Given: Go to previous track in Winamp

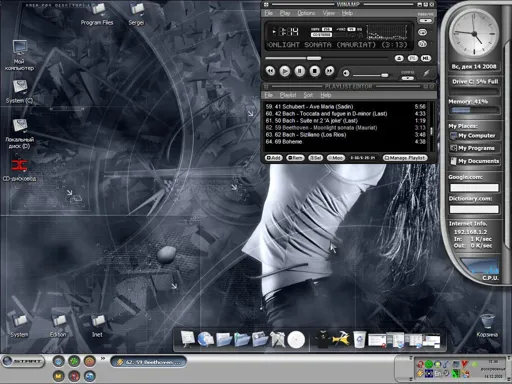Looking at the screenshot, I should [270, 71].
